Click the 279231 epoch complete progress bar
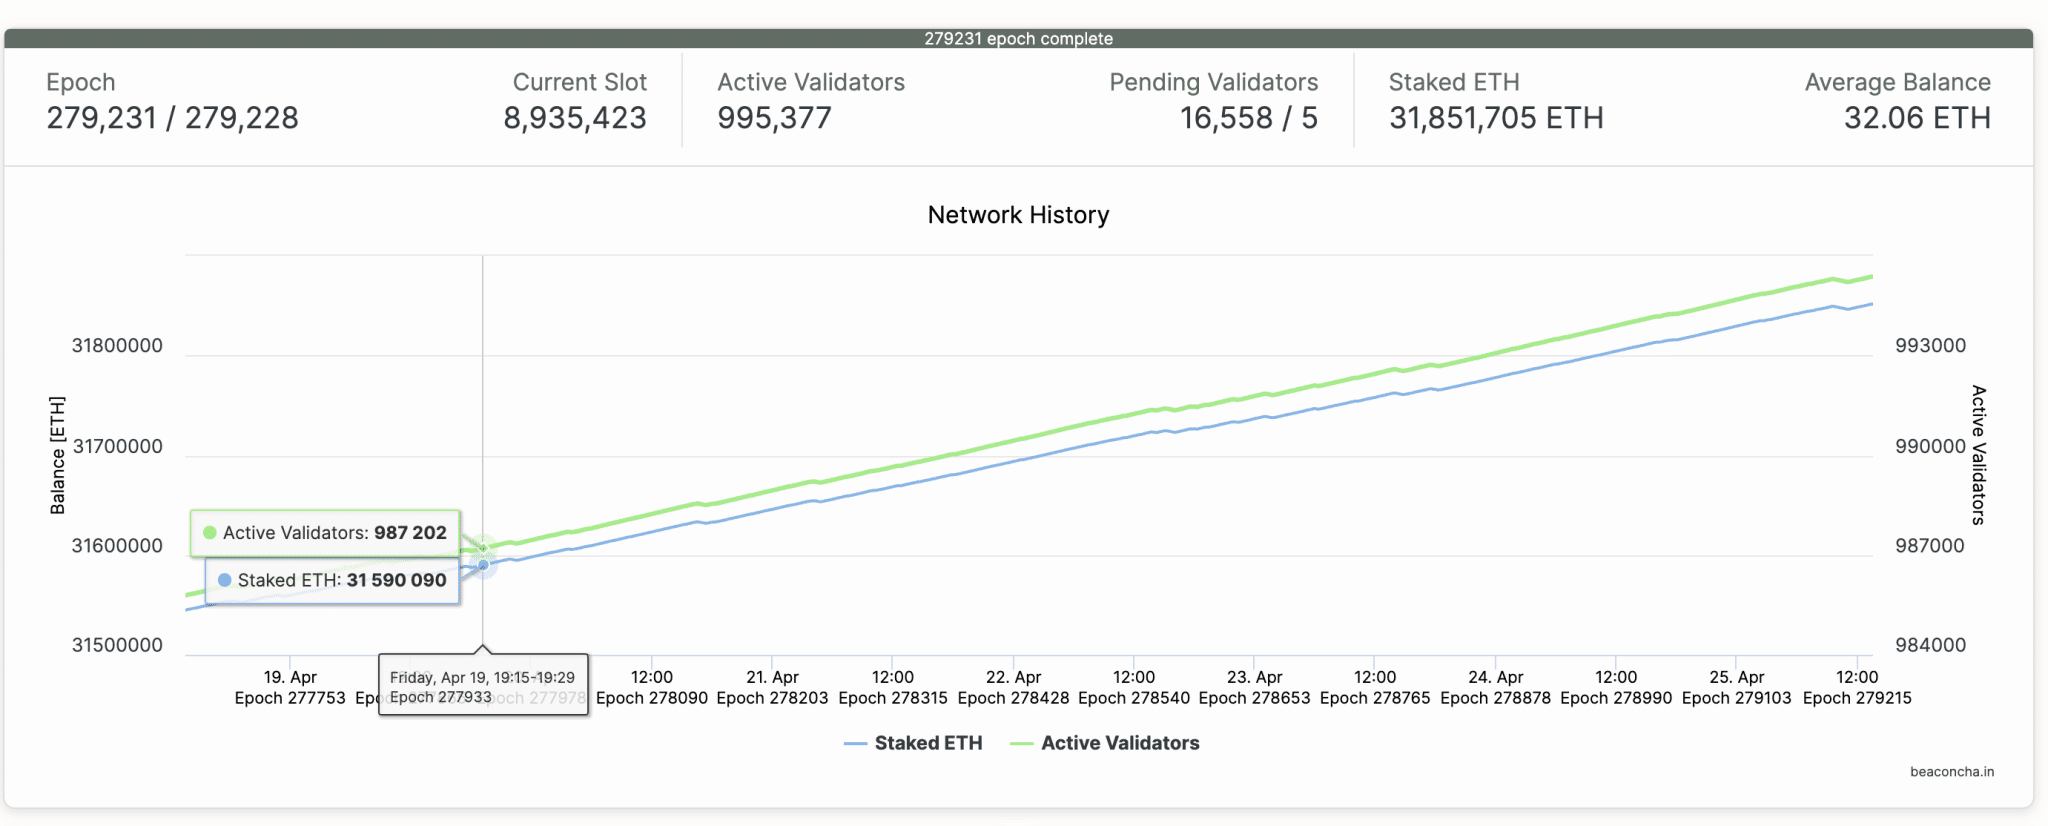The width and height of the screenshot is (2048, 826). 1018,39
